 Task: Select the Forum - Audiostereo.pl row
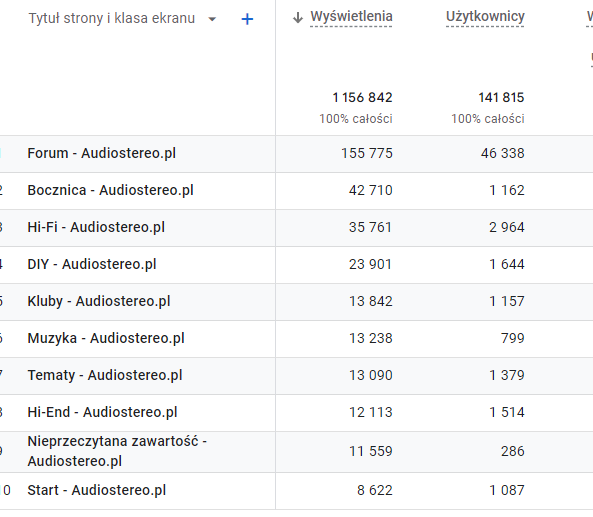[x=296, y=154]
